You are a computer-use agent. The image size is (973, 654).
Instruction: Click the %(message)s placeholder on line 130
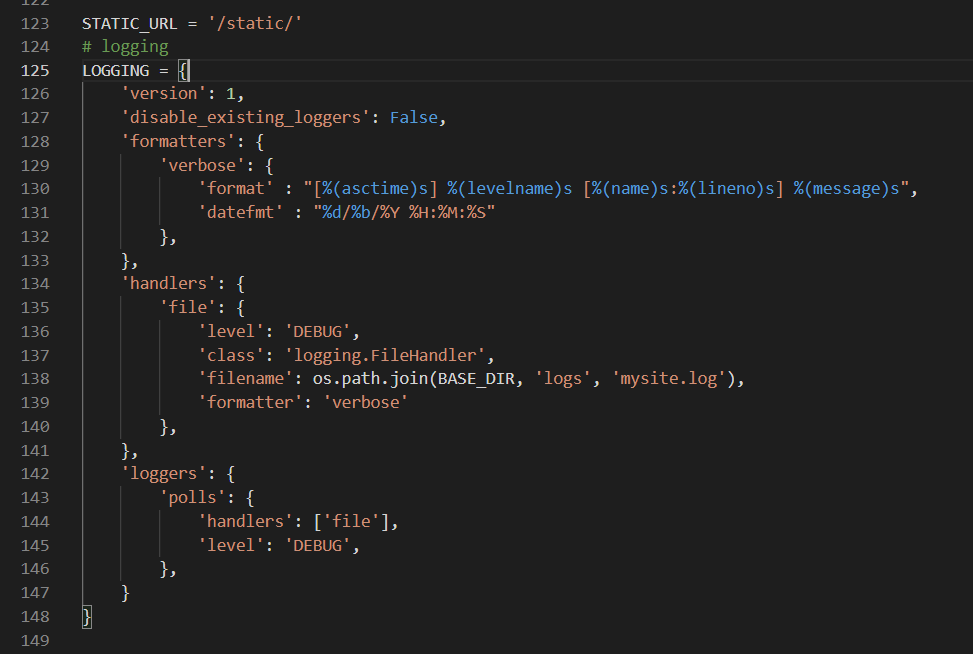pyautogui.click(x=846, y=189)
